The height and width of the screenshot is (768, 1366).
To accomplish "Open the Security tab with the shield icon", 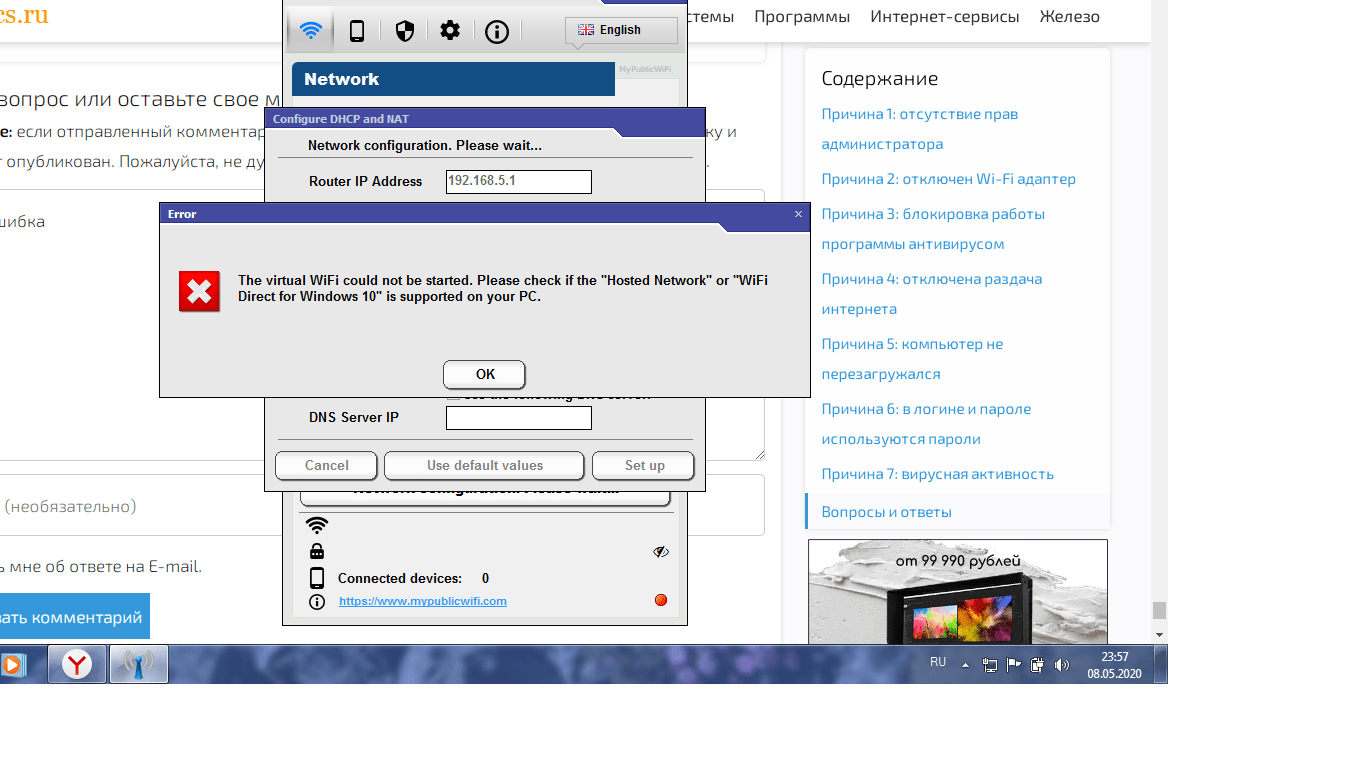I will [404, 31].
